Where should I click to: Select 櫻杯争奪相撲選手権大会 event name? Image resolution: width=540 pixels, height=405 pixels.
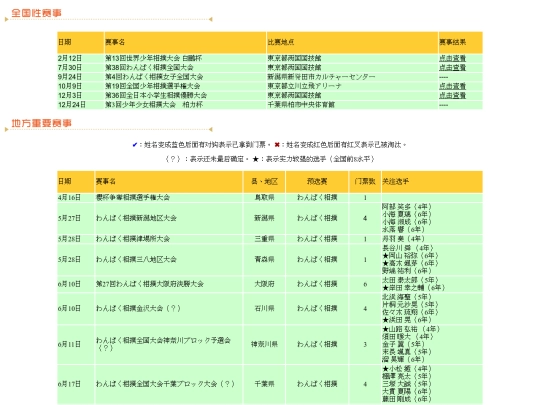pyautogui.click(x=133, y=198)
